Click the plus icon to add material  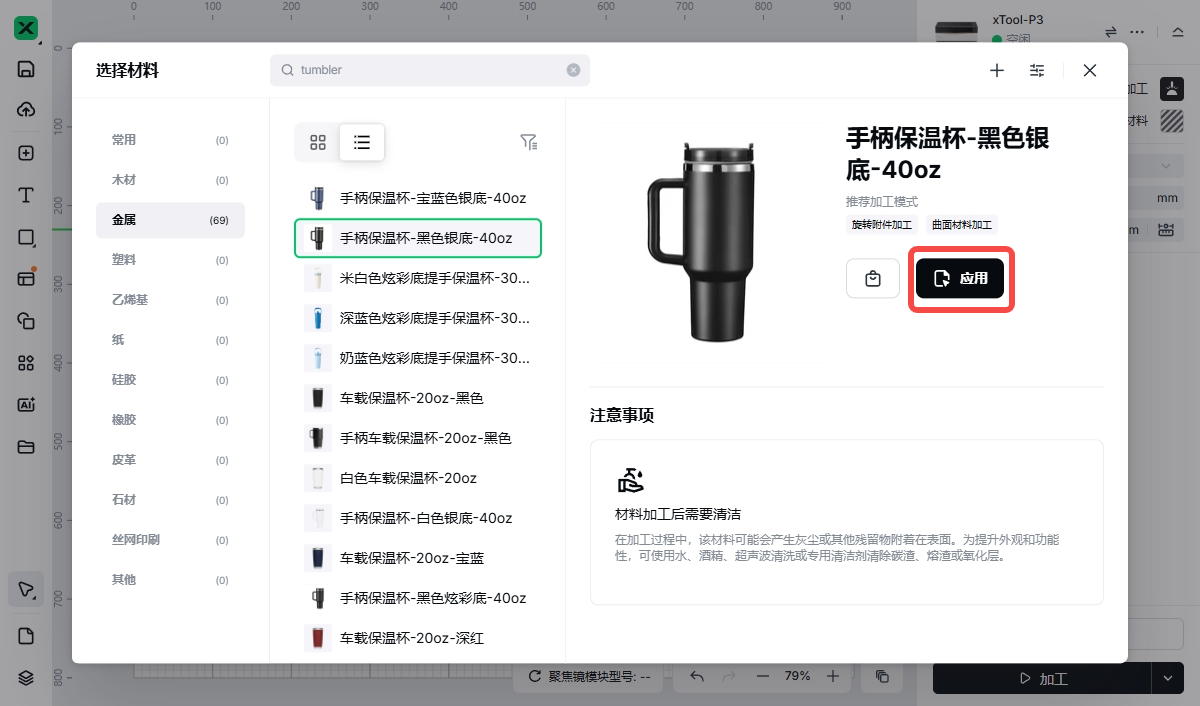pos(997,70)
